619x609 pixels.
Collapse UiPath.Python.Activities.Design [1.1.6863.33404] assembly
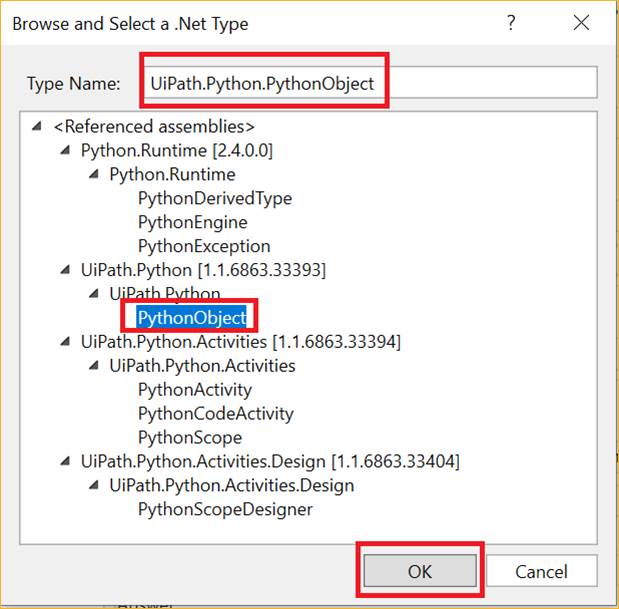pyautogui.click(x=65, y=461)
